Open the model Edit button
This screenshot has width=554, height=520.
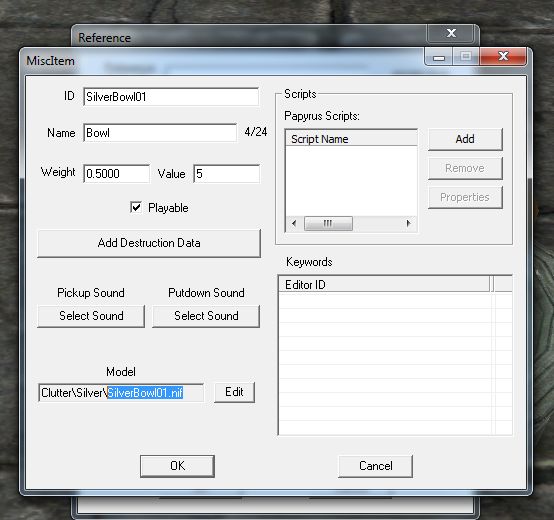pyautogui.click(x=234, y=392)
